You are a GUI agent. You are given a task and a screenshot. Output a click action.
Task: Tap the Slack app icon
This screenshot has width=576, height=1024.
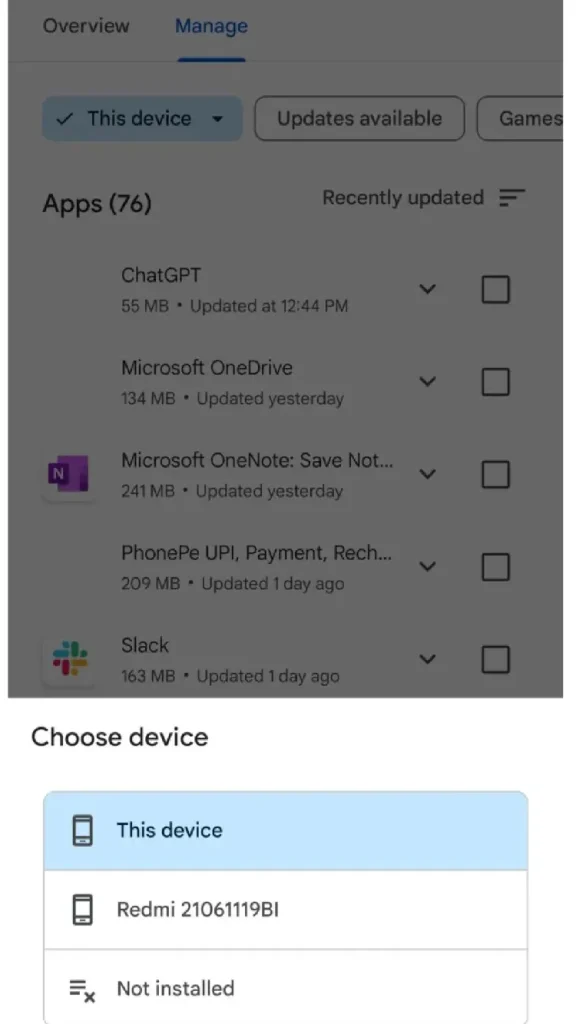tap(70, 658)
